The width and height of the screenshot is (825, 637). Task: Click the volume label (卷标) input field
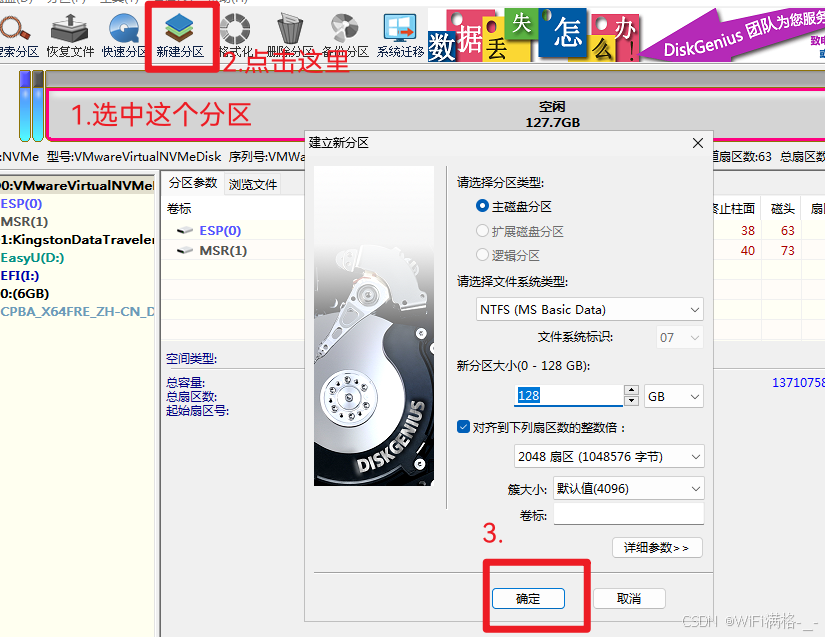point(628,514)
